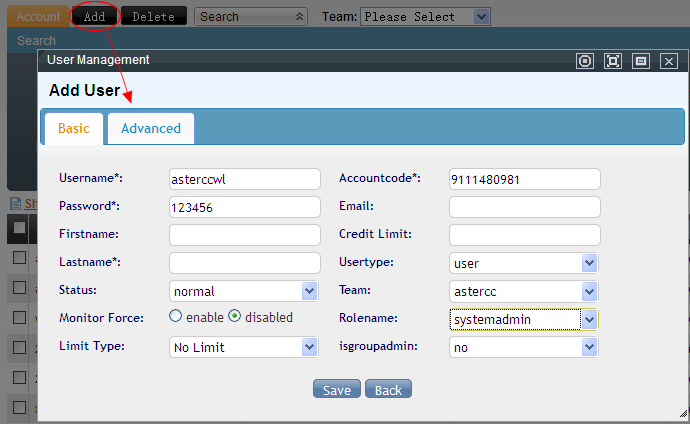Viewport: 690px width, 424px height.
Task: Expand the Search panel chevron icon
Action: (x=300, y=17)
